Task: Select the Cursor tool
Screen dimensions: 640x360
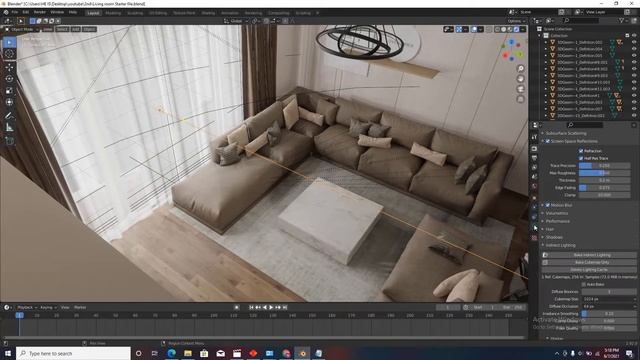Action: pyautogui.click(x=9, y=54)
